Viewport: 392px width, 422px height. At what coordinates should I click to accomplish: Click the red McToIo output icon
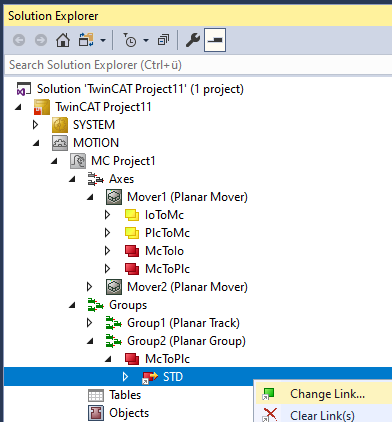tap(132, 251)
